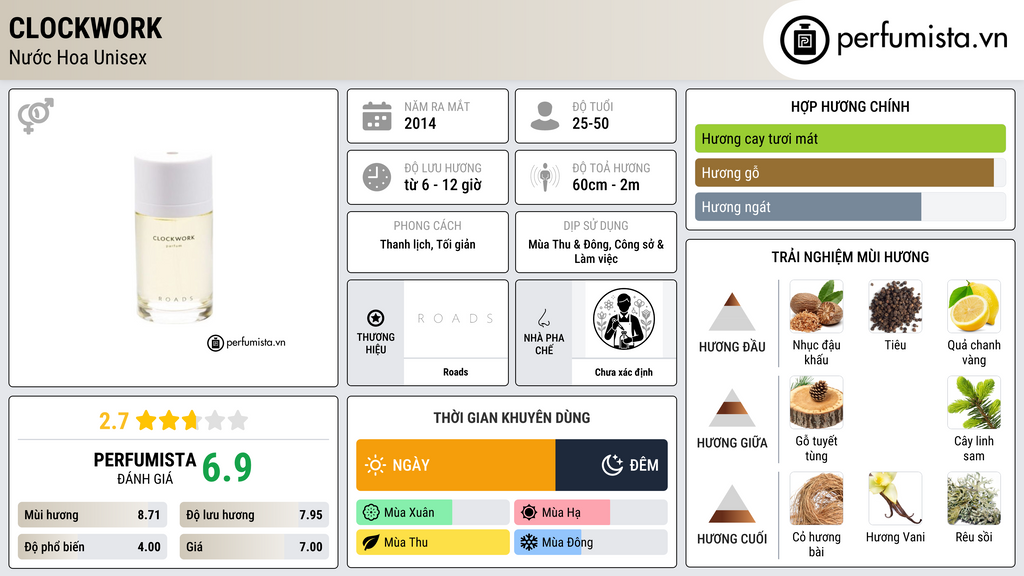Click the Giá 7.00 score bar
Viewport: 1024px width, 576px height.
click(254, 547)
